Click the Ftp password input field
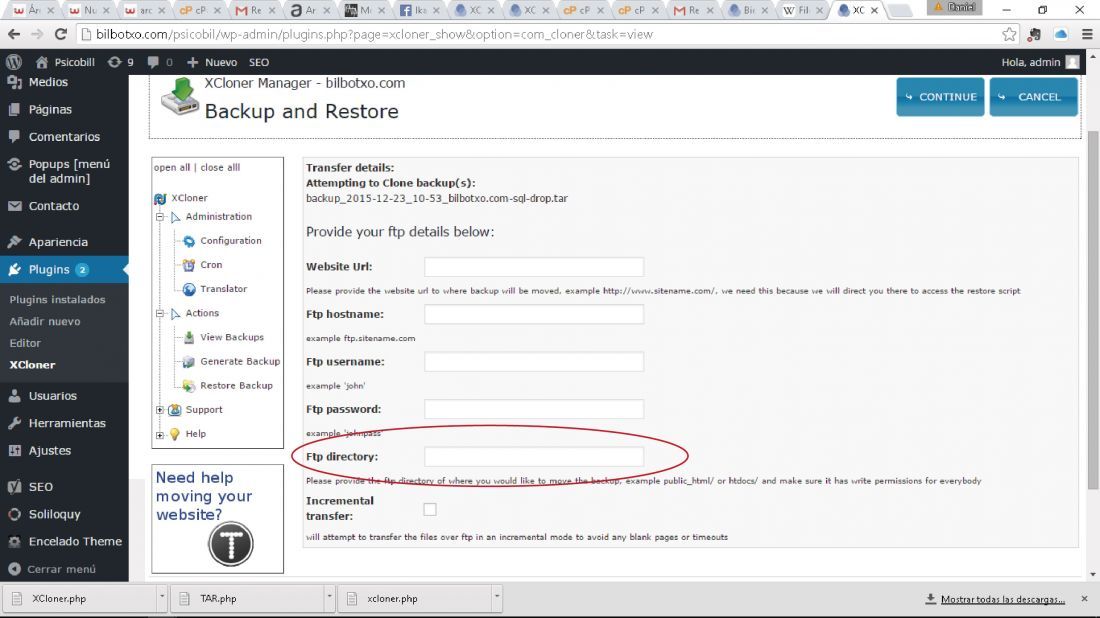 (x=534, y=409)
